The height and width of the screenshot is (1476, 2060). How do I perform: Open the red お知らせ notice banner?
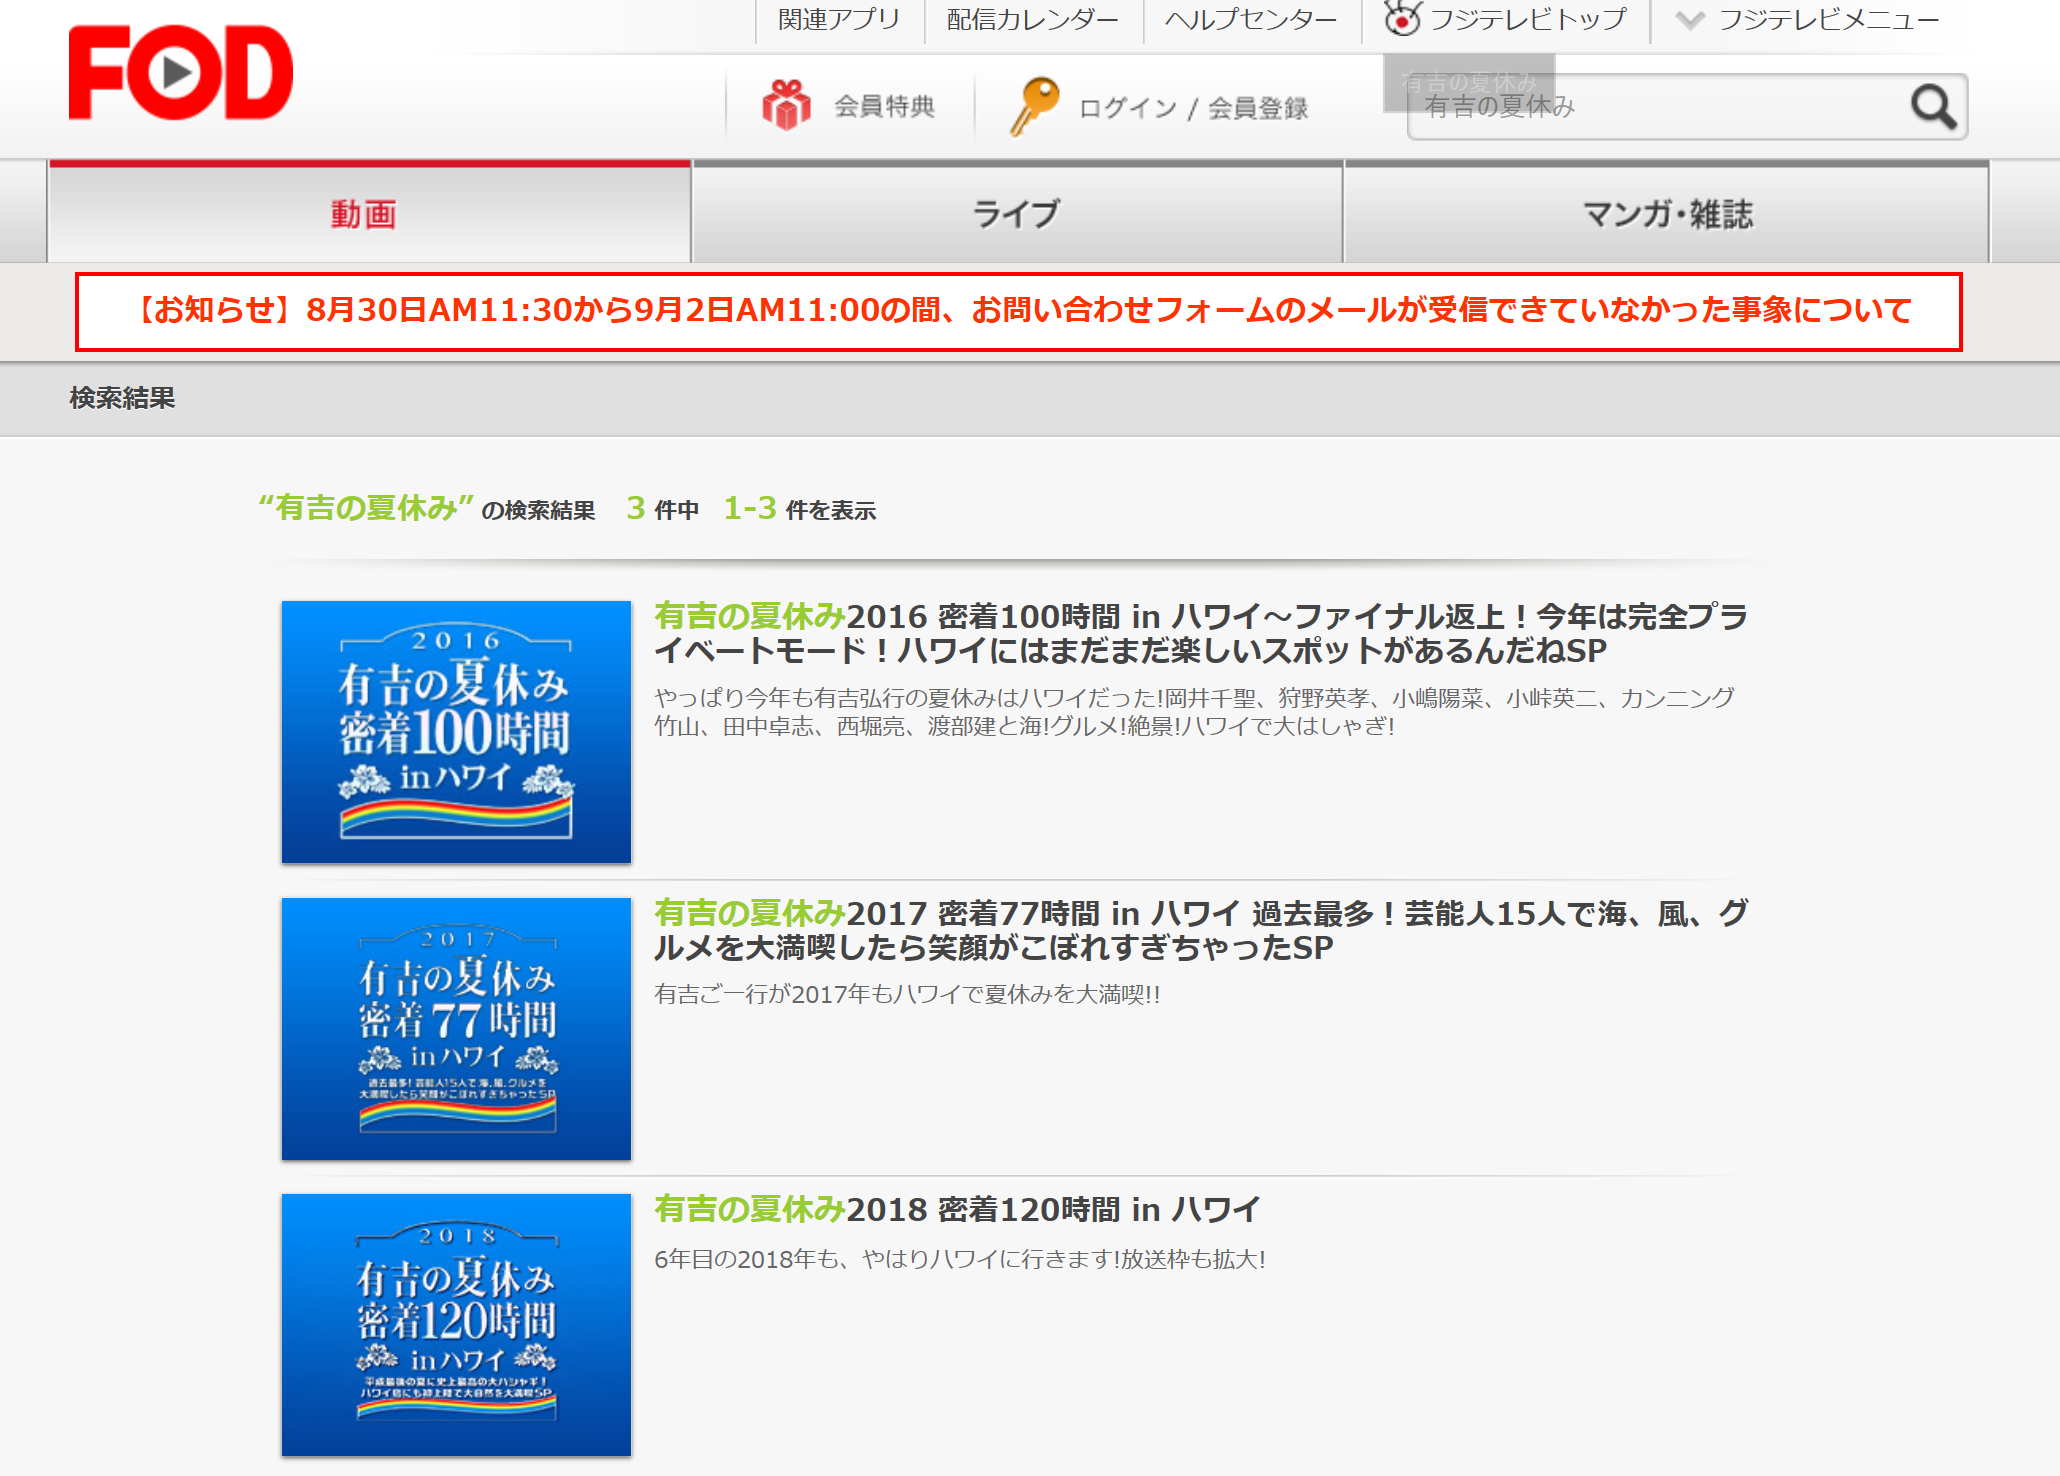tap(1018, 311)
